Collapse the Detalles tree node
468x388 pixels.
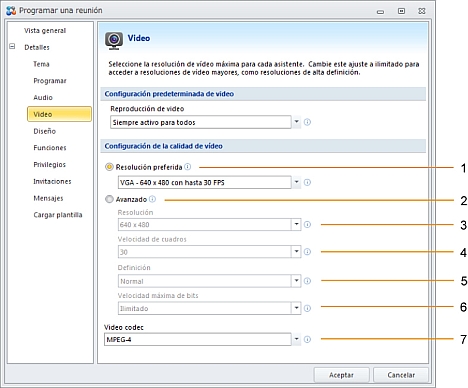(12, 46)
